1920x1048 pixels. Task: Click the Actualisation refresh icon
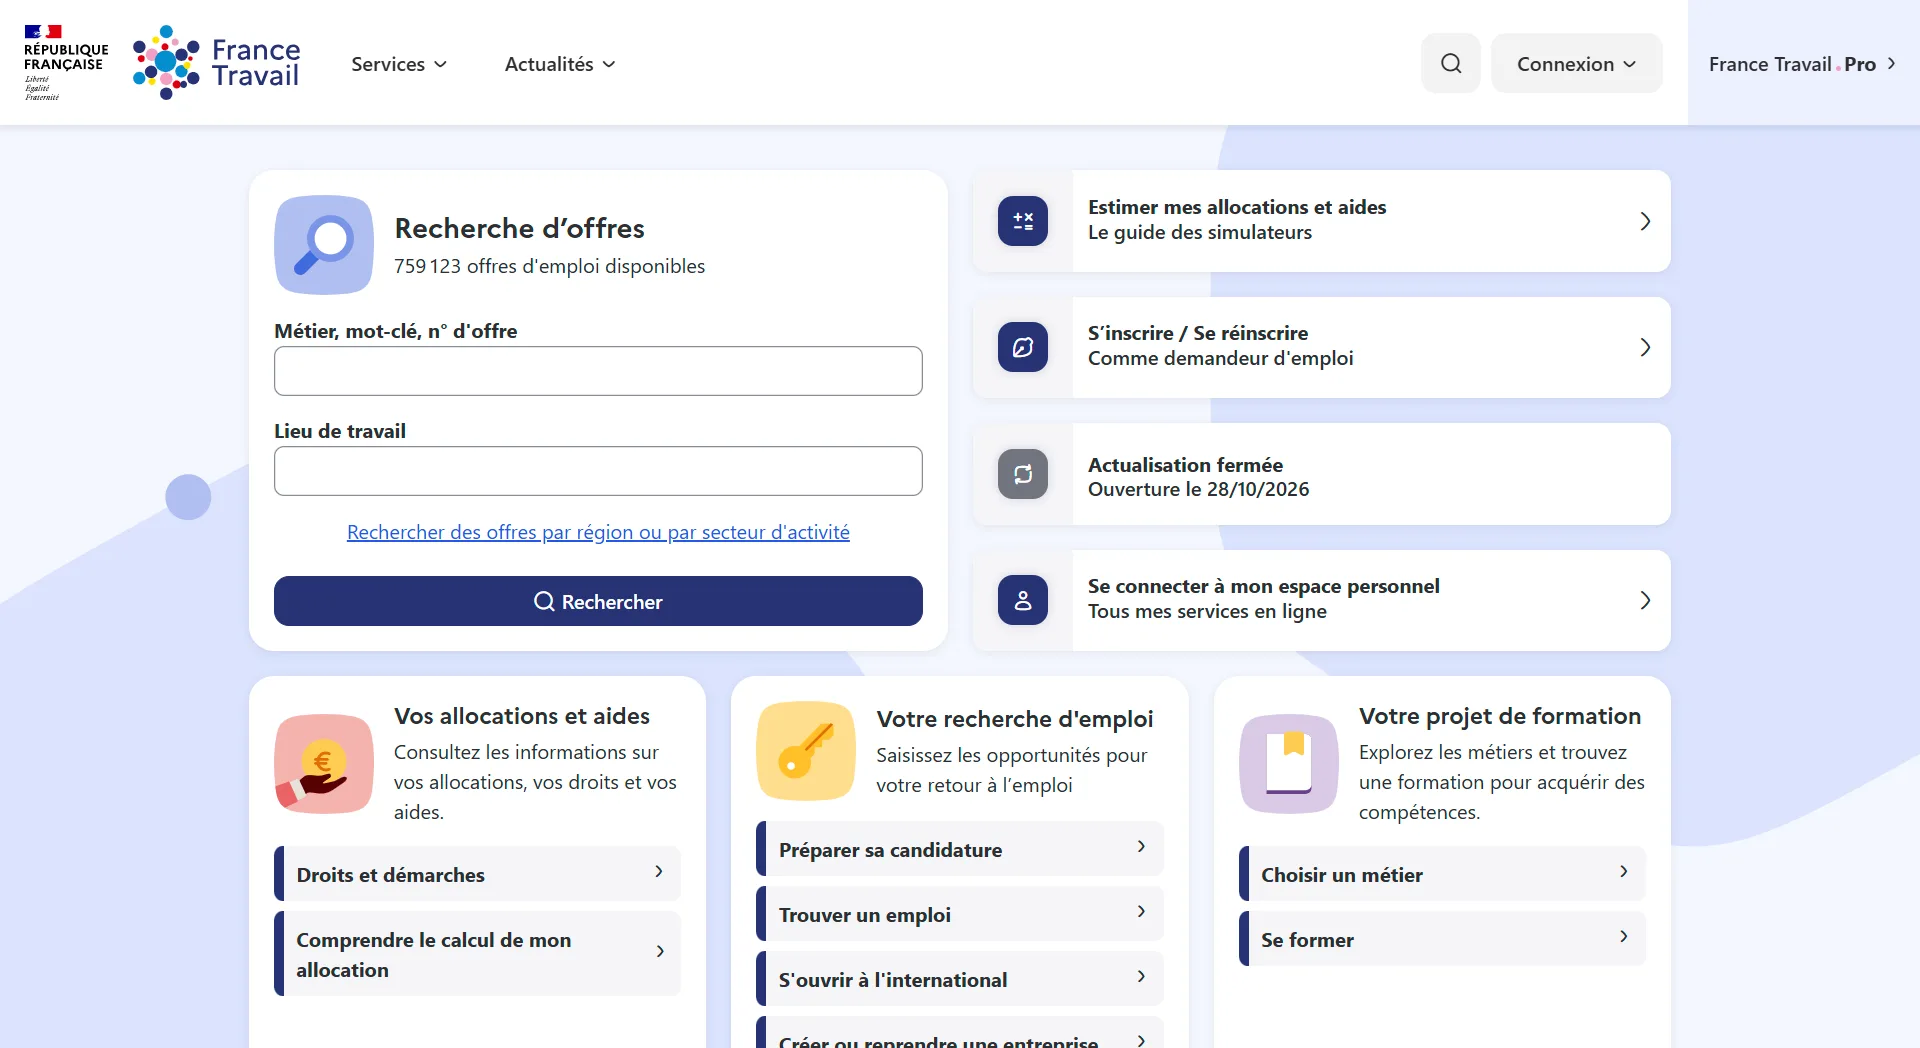1023,474
